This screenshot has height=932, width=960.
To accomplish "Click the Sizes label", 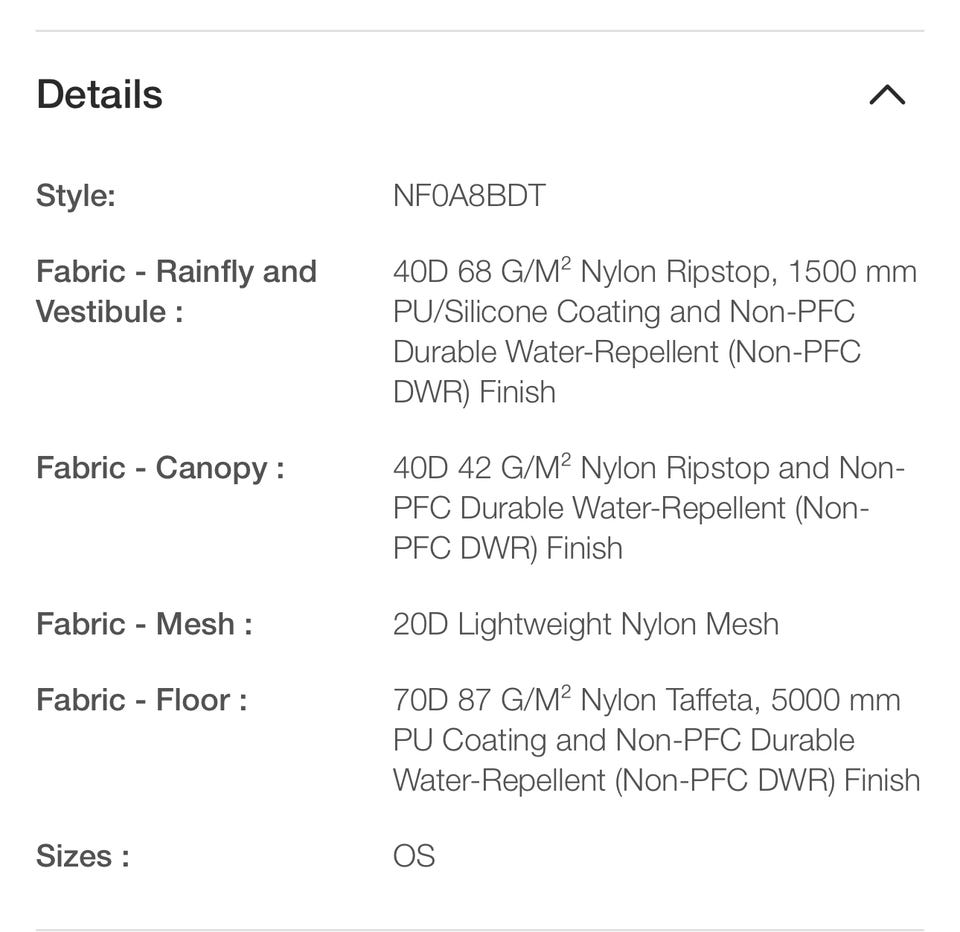I will tap(82, 856).
